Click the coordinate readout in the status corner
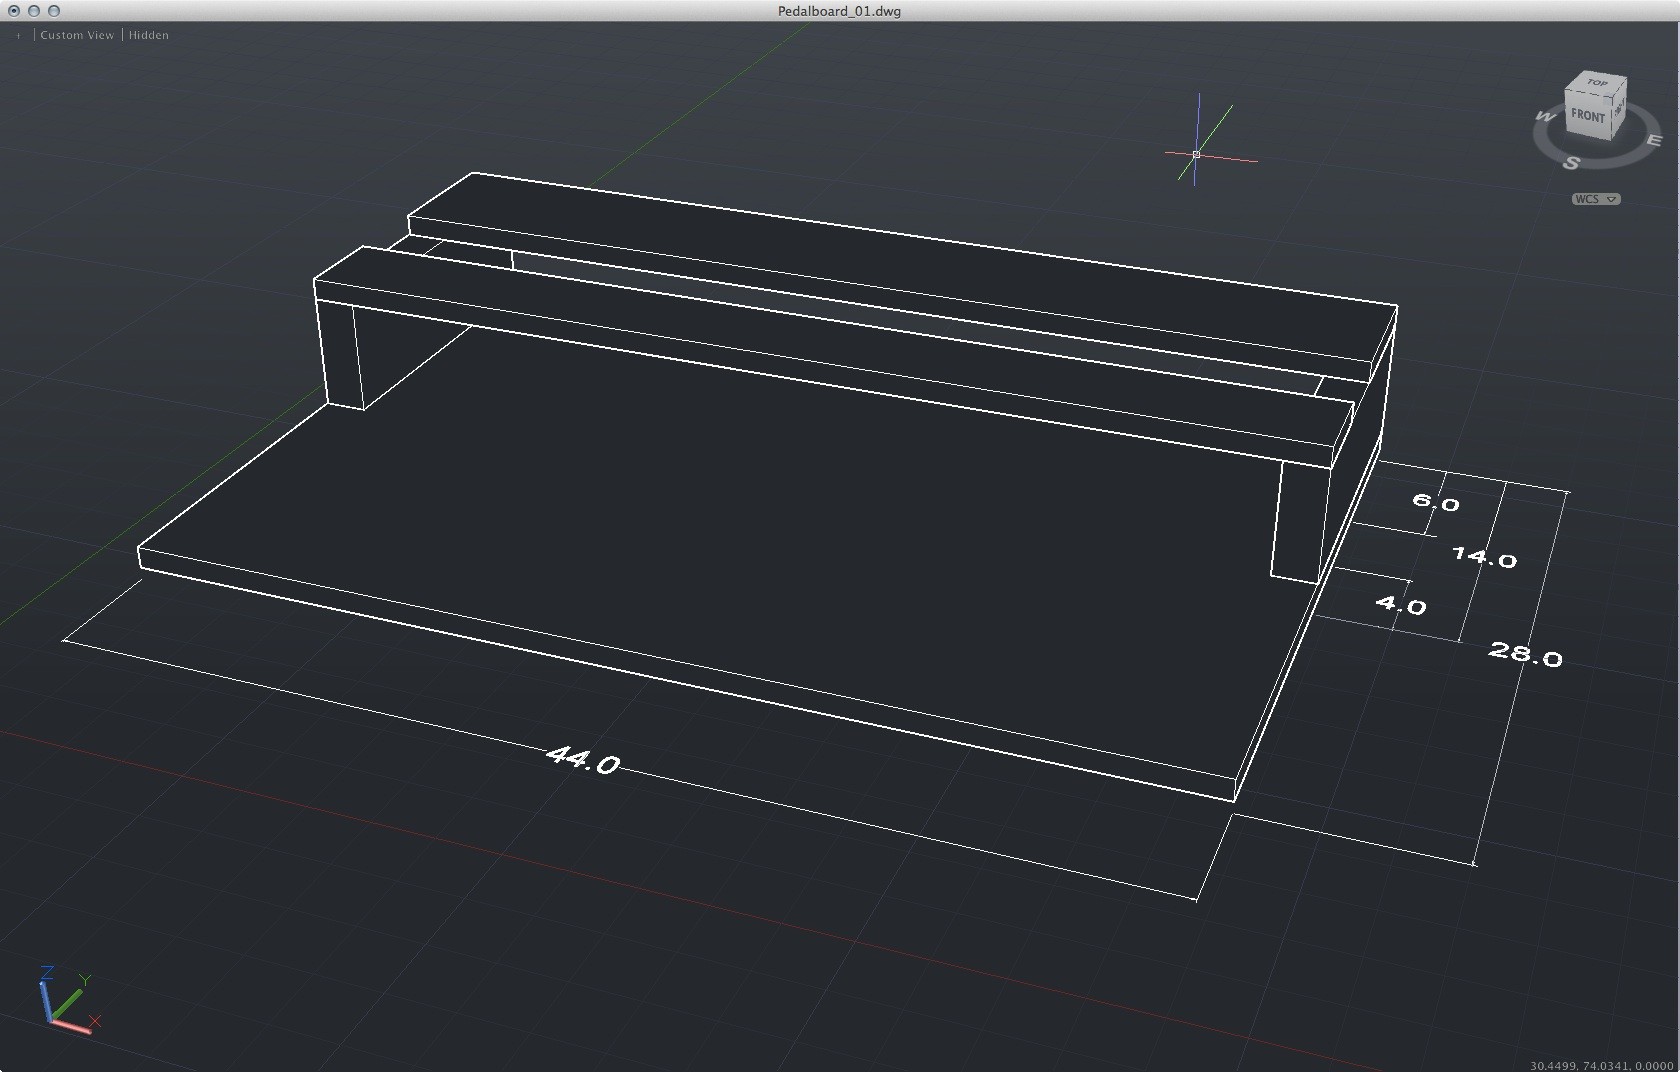This screenshot has height=1072, width=1680. [x=1602, y=1065]
